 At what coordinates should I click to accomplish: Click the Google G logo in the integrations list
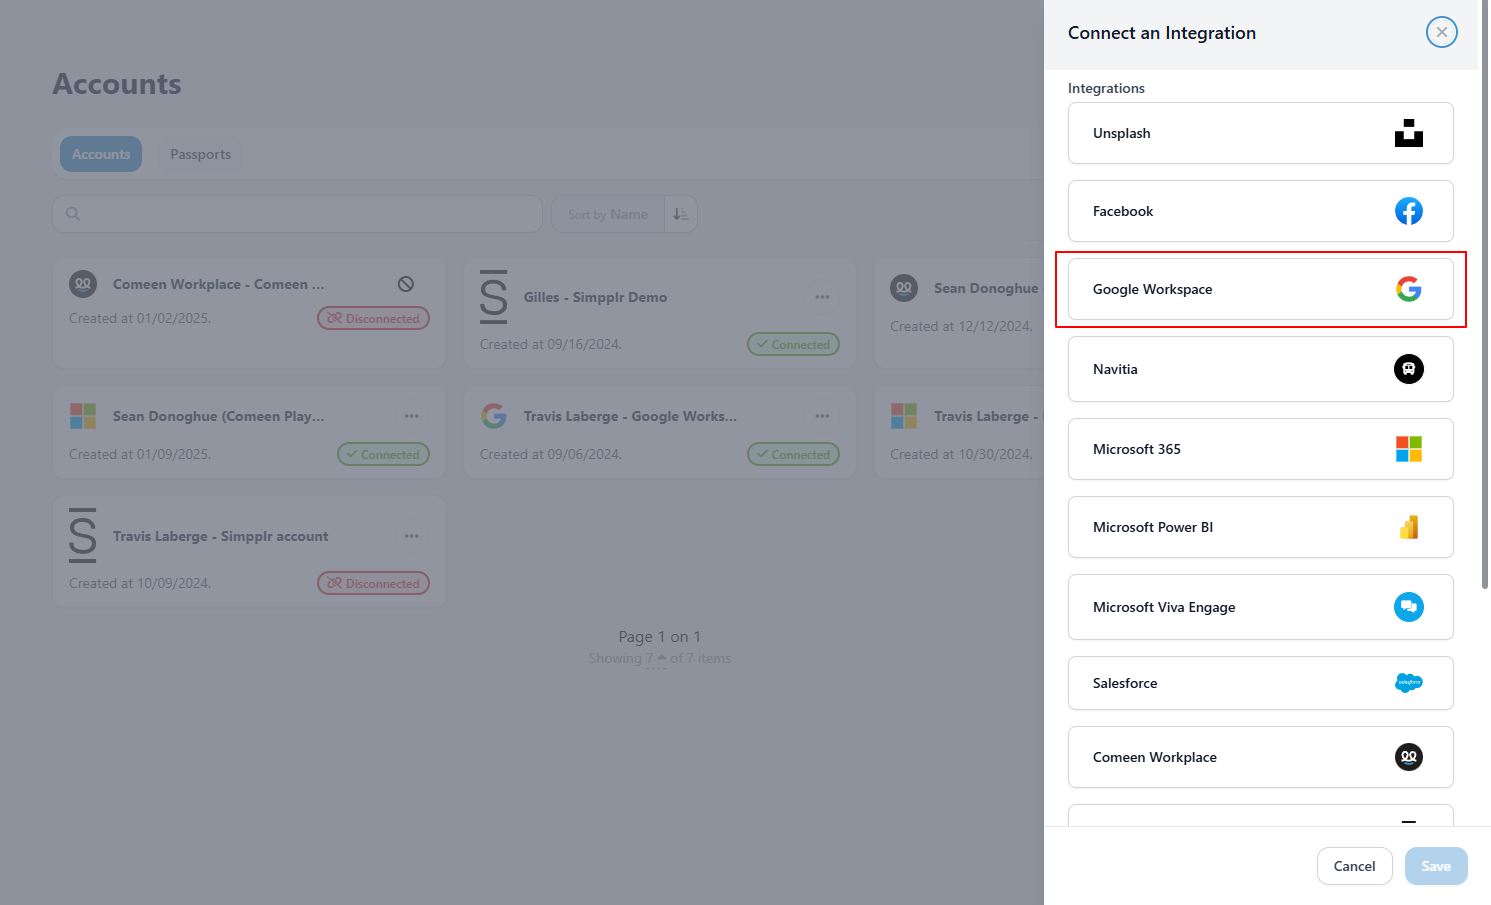tap(1408, 289)
